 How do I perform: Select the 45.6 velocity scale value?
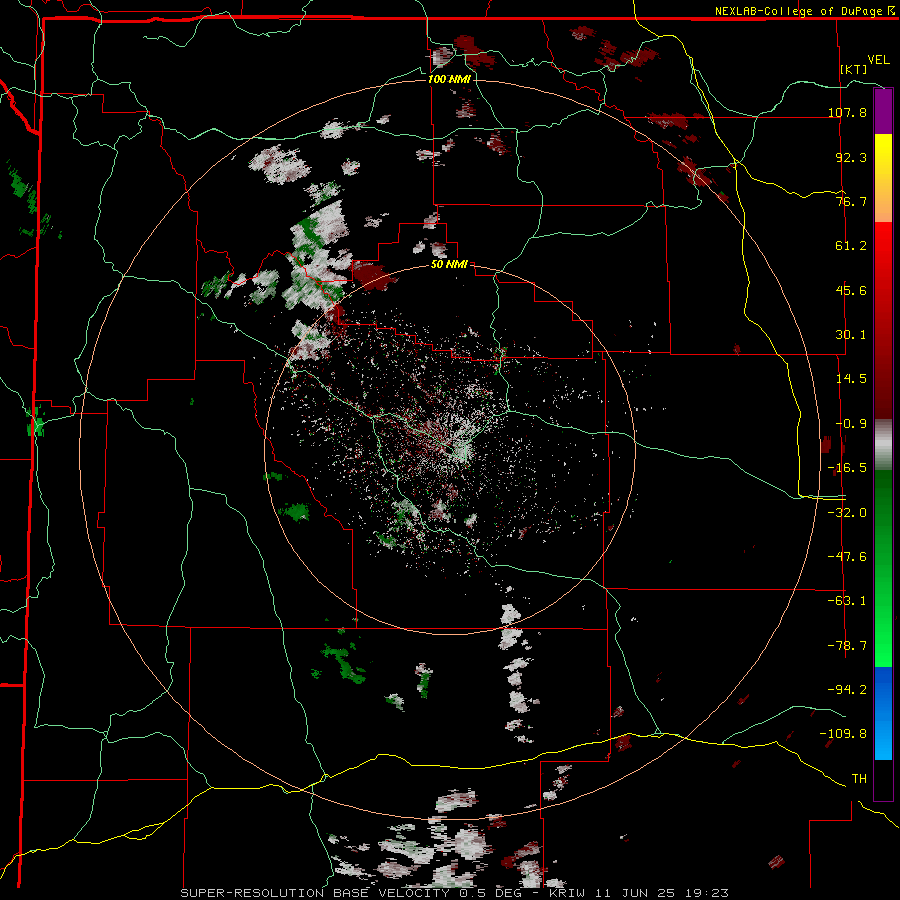coord(851,290)
